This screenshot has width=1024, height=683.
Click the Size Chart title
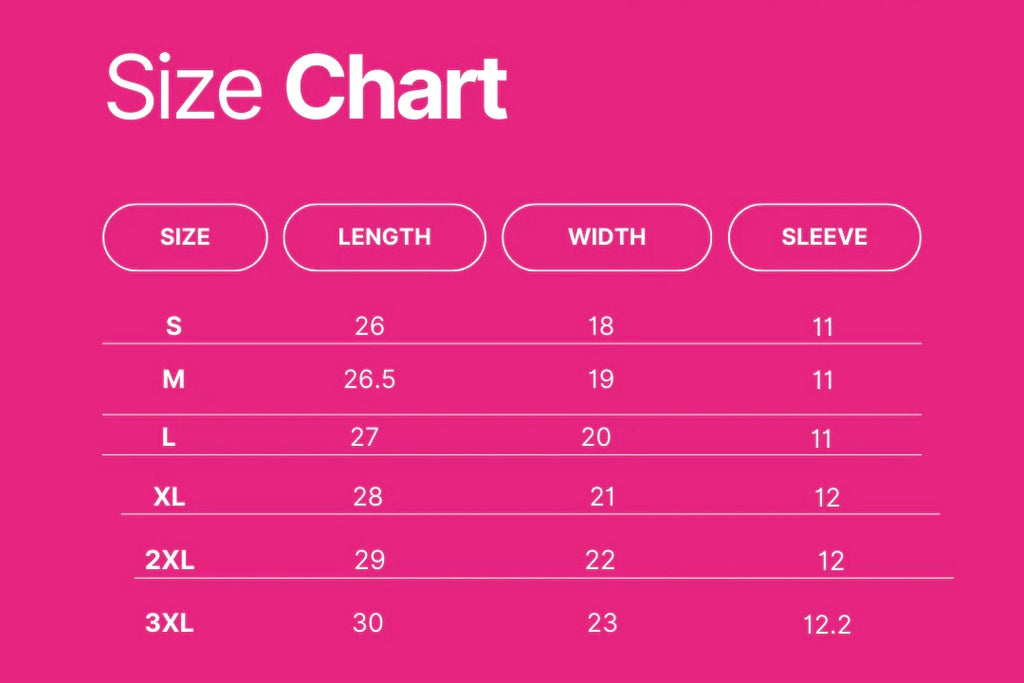[x=306, y=90]
